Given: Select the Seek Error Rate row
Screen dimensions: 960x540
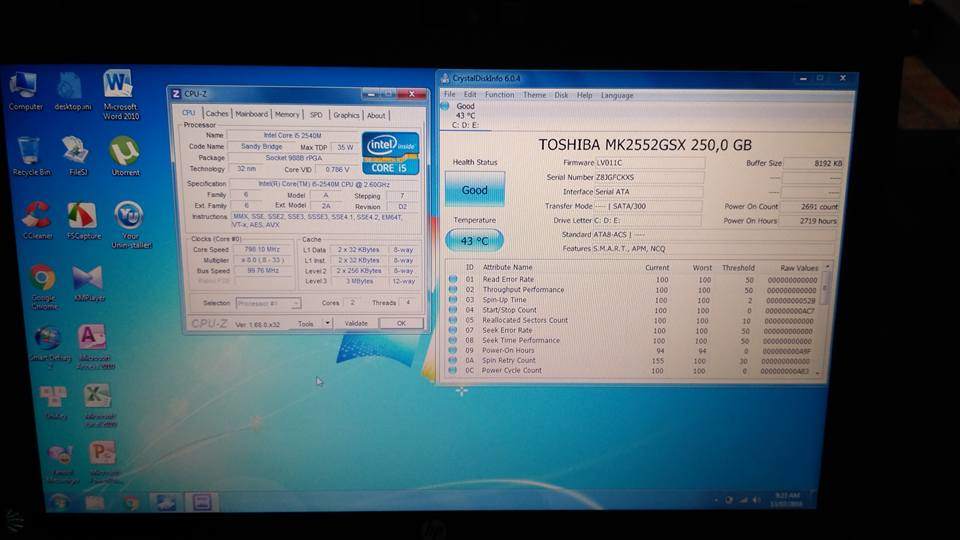Looking at the screenshot, I should 637,331.
